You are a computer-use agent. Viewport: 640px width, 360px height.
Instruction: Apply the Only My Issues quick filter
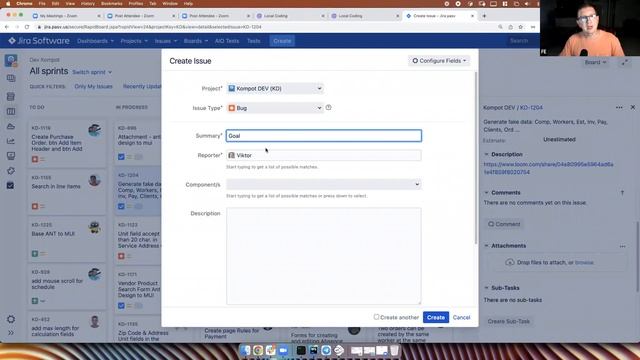pos(93,87)
